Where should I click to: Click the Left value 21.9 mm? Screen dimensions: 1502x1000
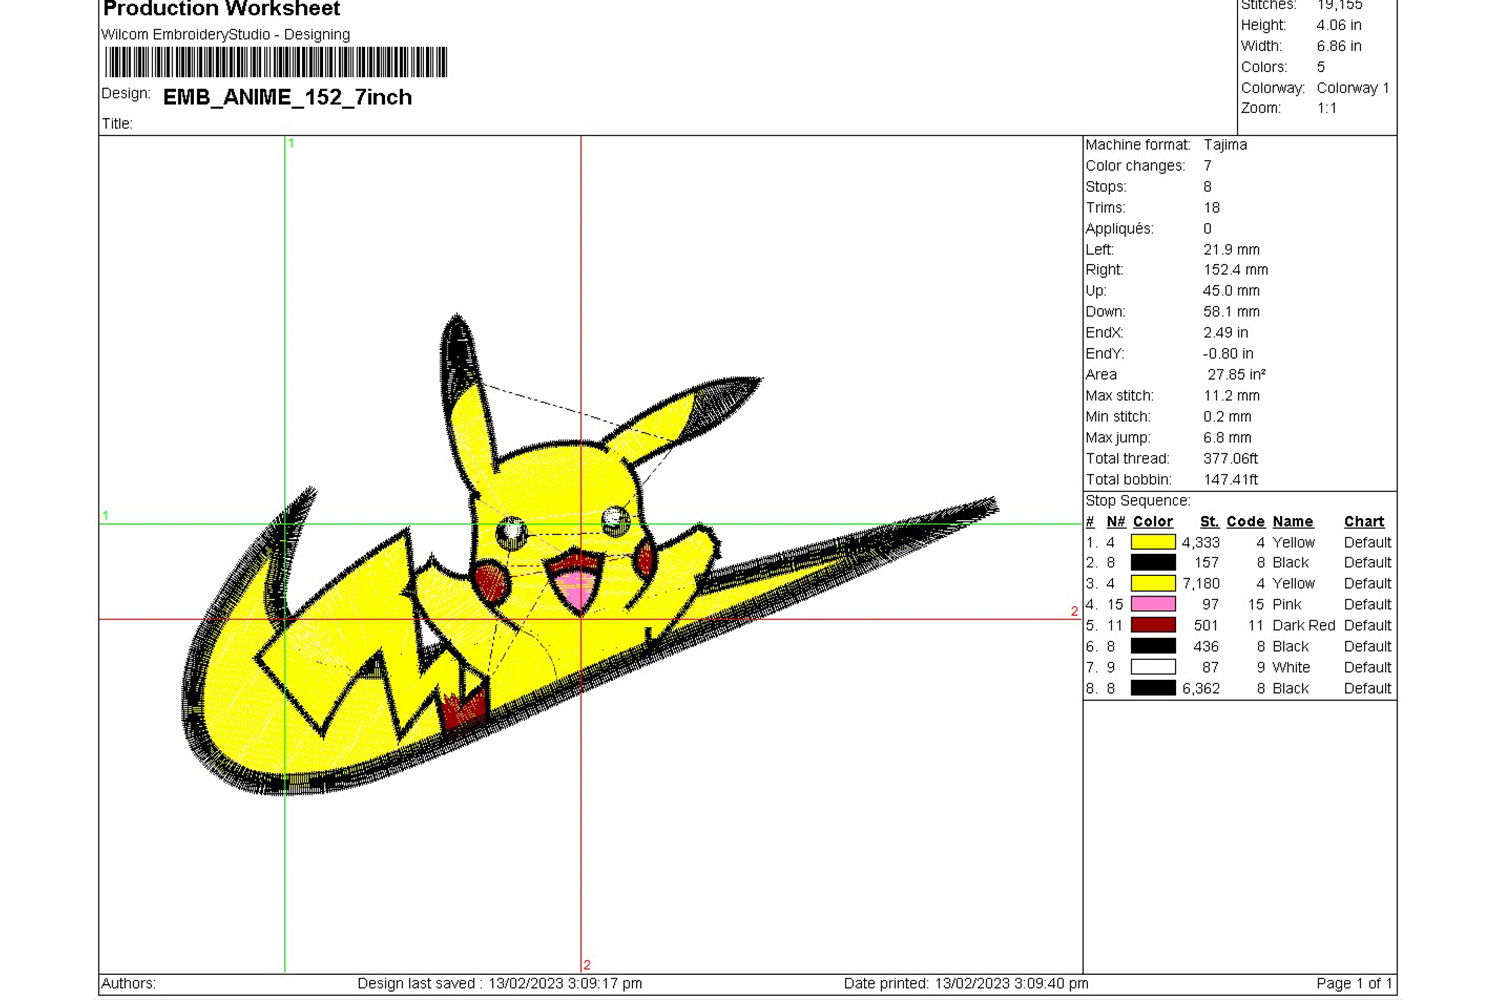coord(1232,250)
